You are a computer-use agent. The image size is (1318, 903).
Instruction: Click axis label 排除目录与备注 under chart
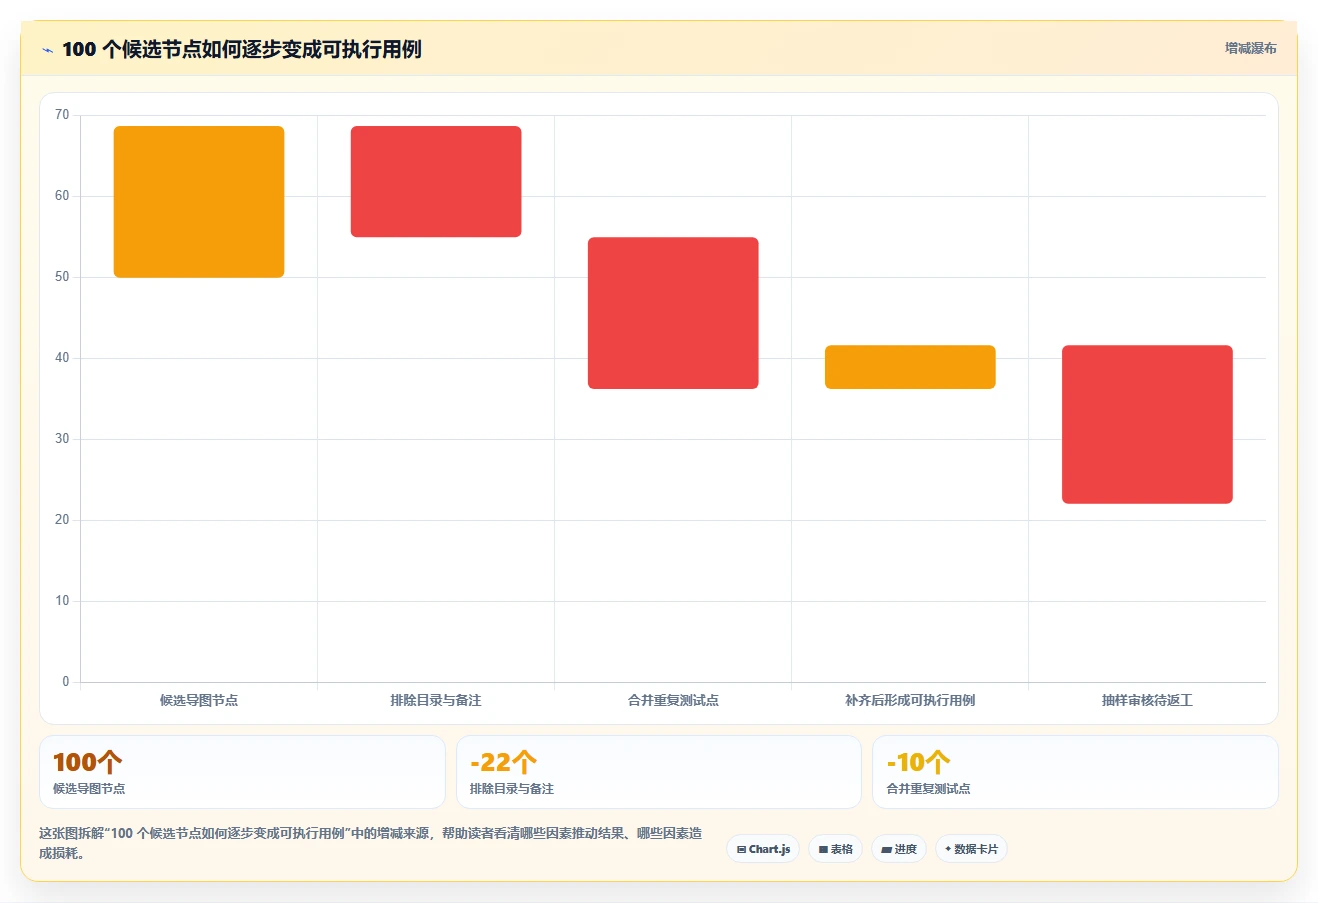436,700
